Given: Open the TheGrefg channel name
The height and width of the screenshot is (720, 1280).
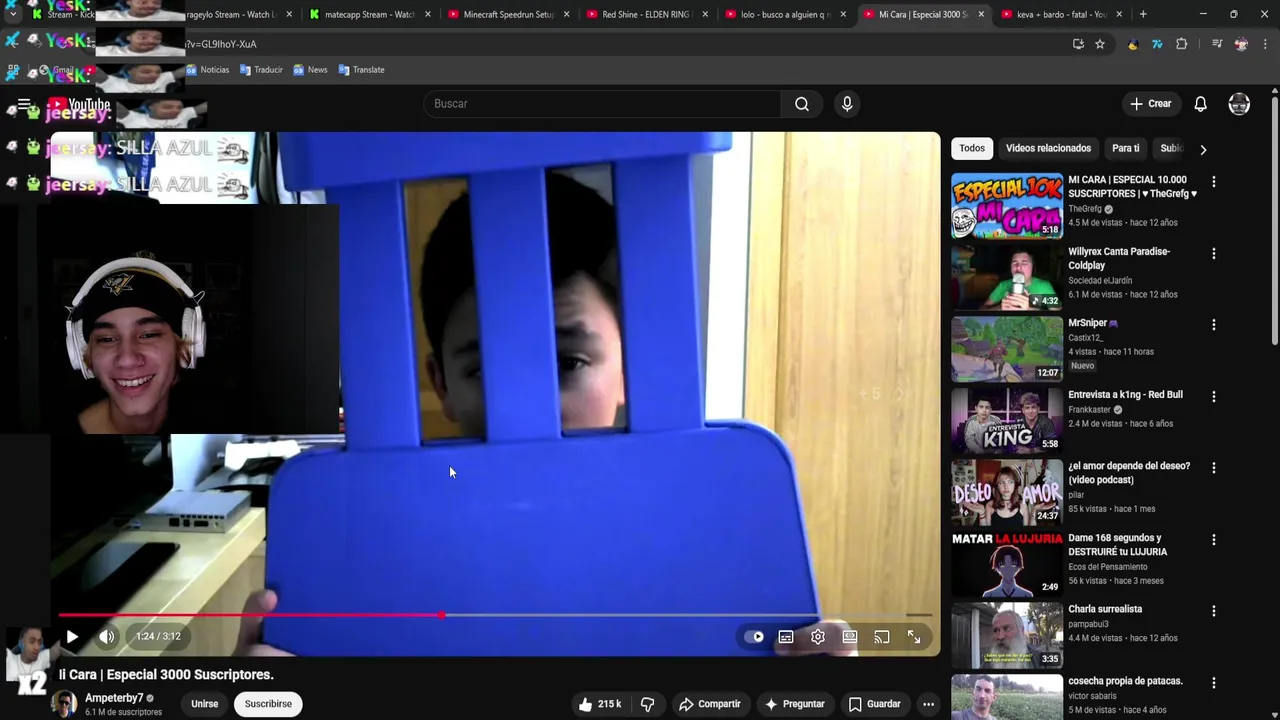Looking at the screenshot, I should pyautogui.click(x=1085, y=209).
